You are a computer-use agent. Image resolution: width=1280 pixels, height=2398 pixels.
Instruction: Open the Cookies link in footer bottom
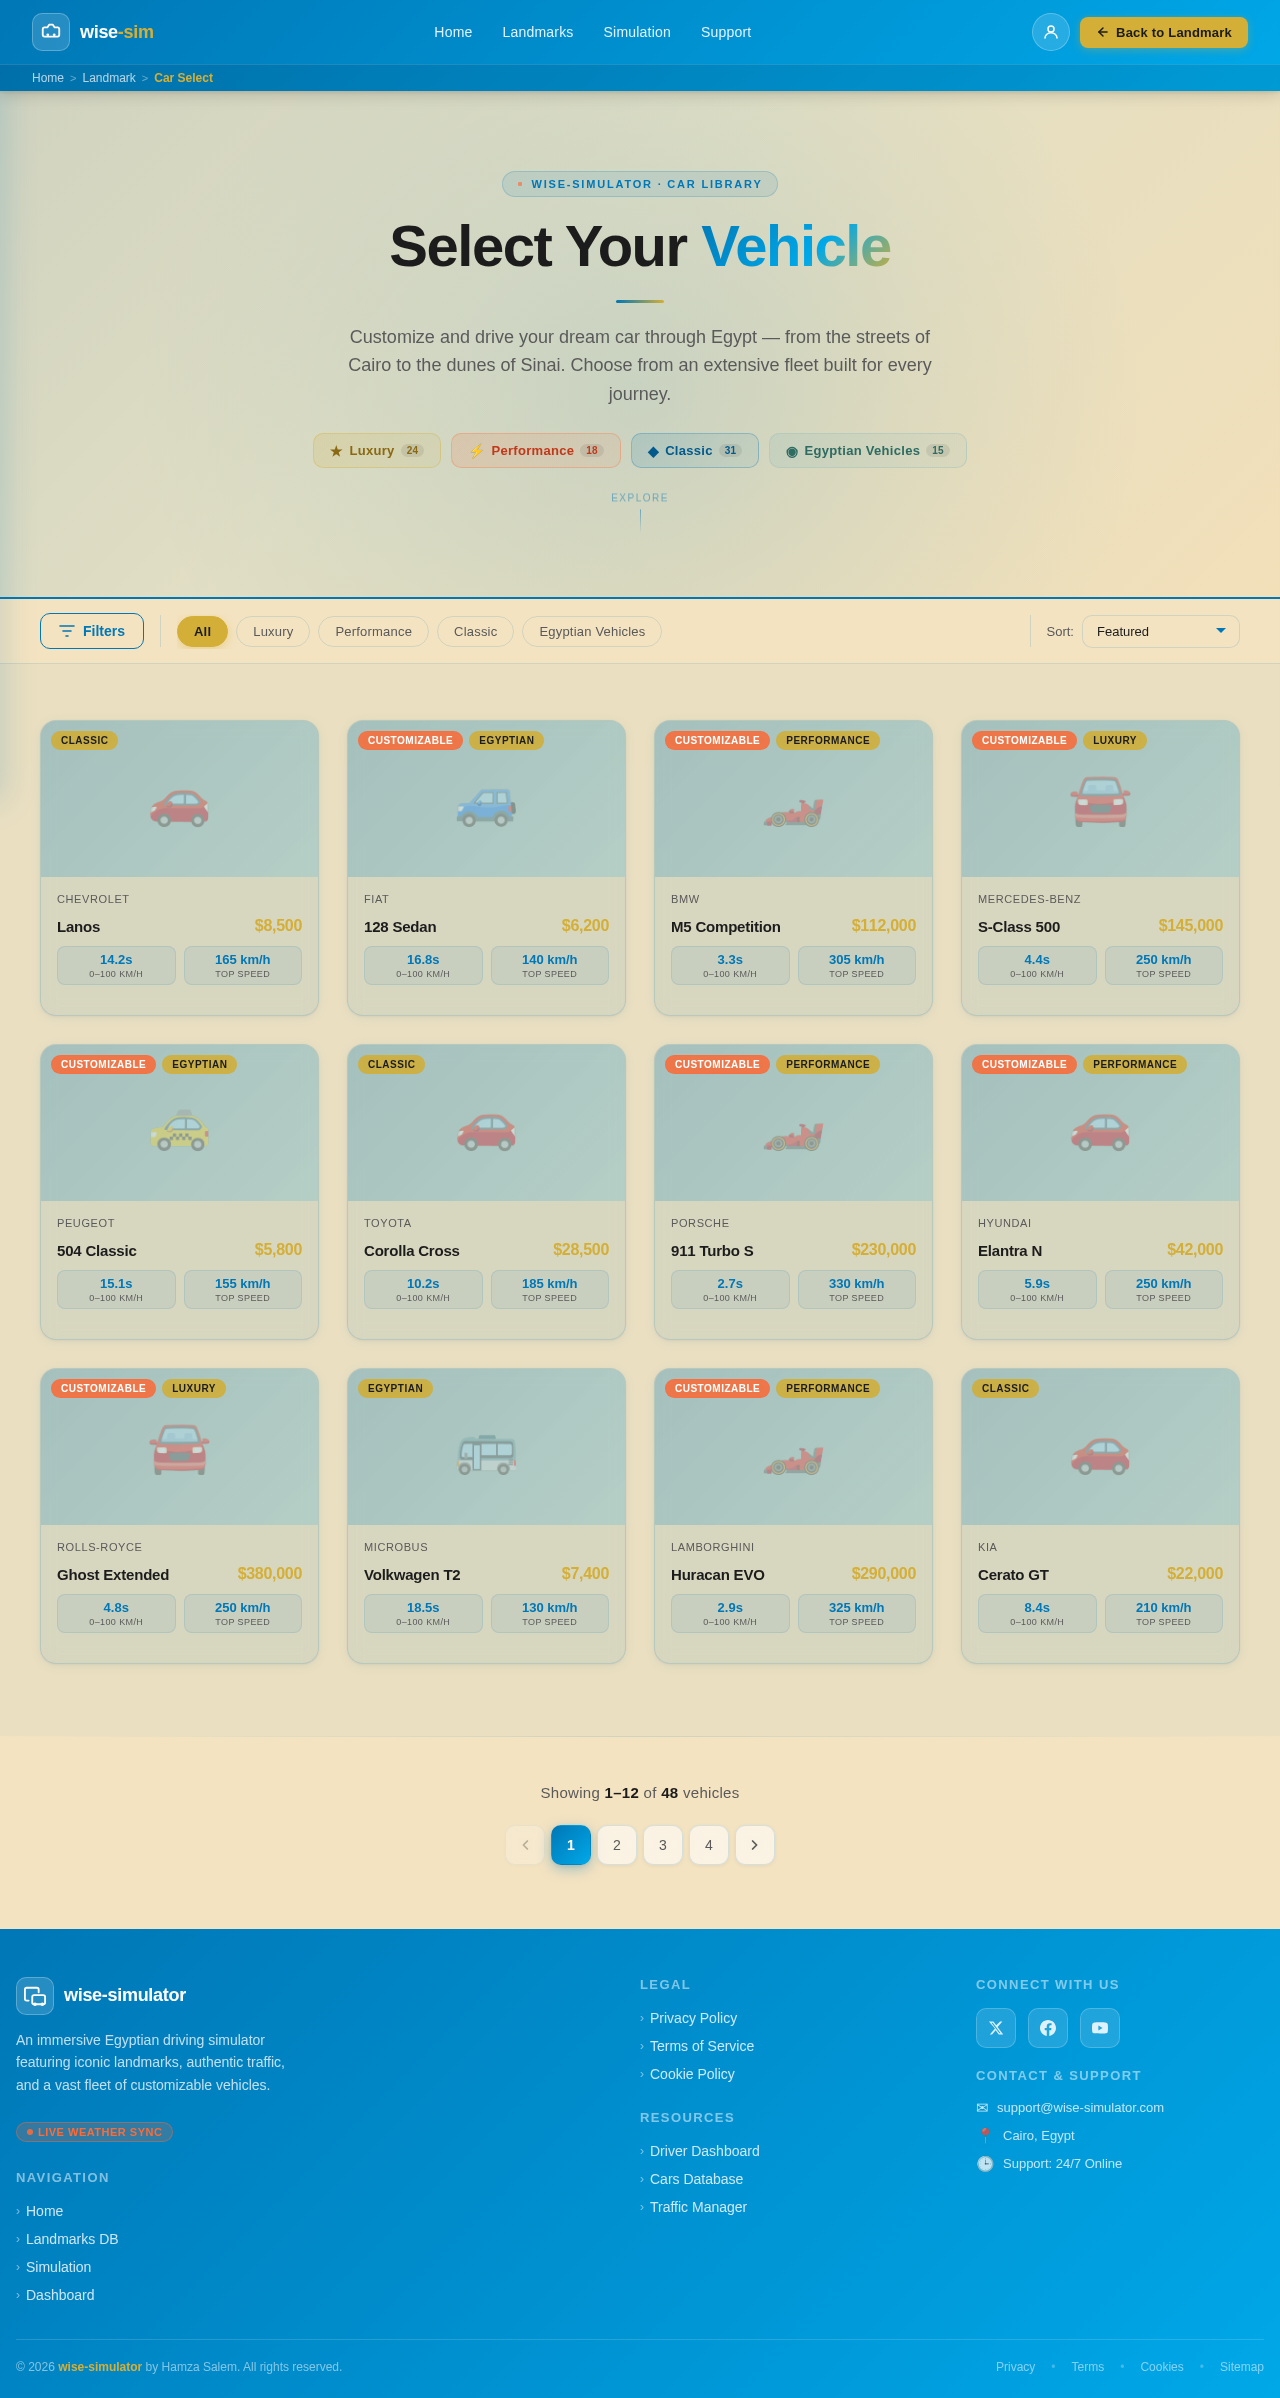1162,2367
